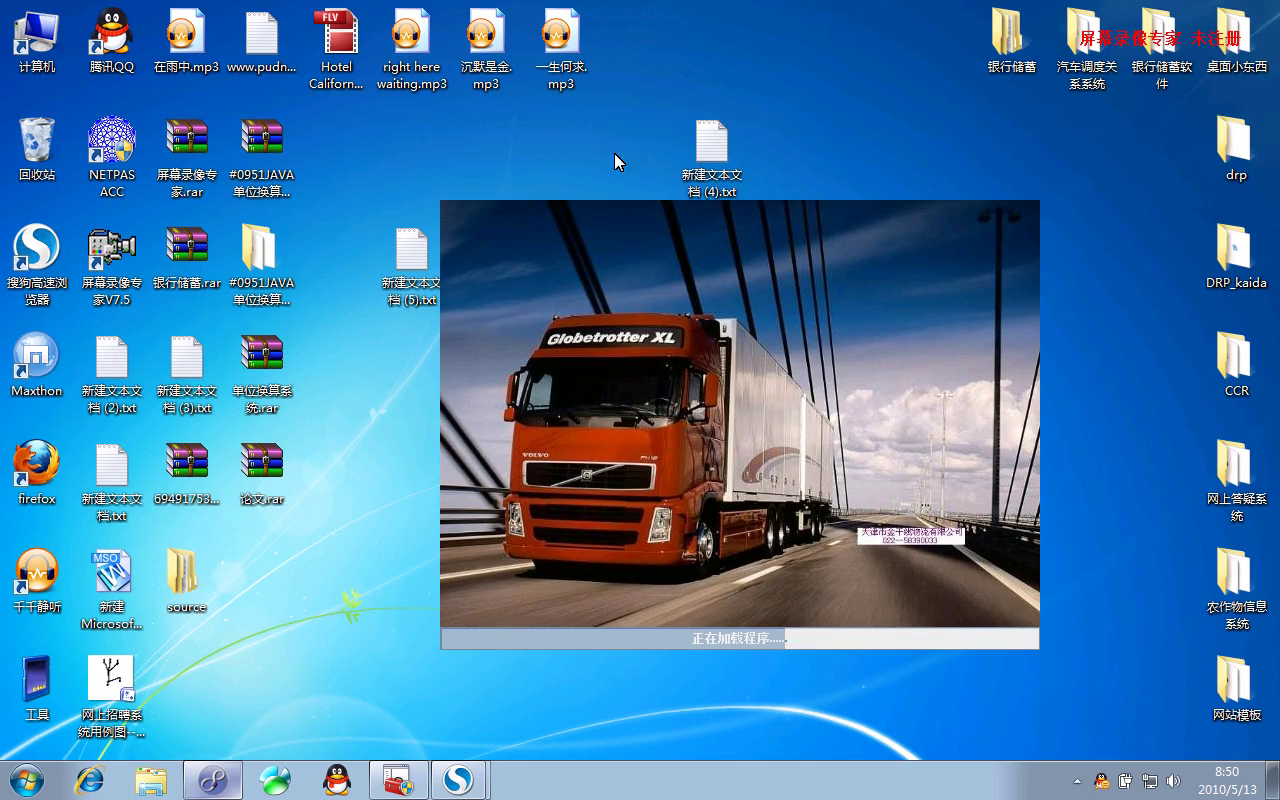The width and height of the screenshot is (1280, 800).
Task: Select the 工具 desktop icon
Action: point(37,688)
